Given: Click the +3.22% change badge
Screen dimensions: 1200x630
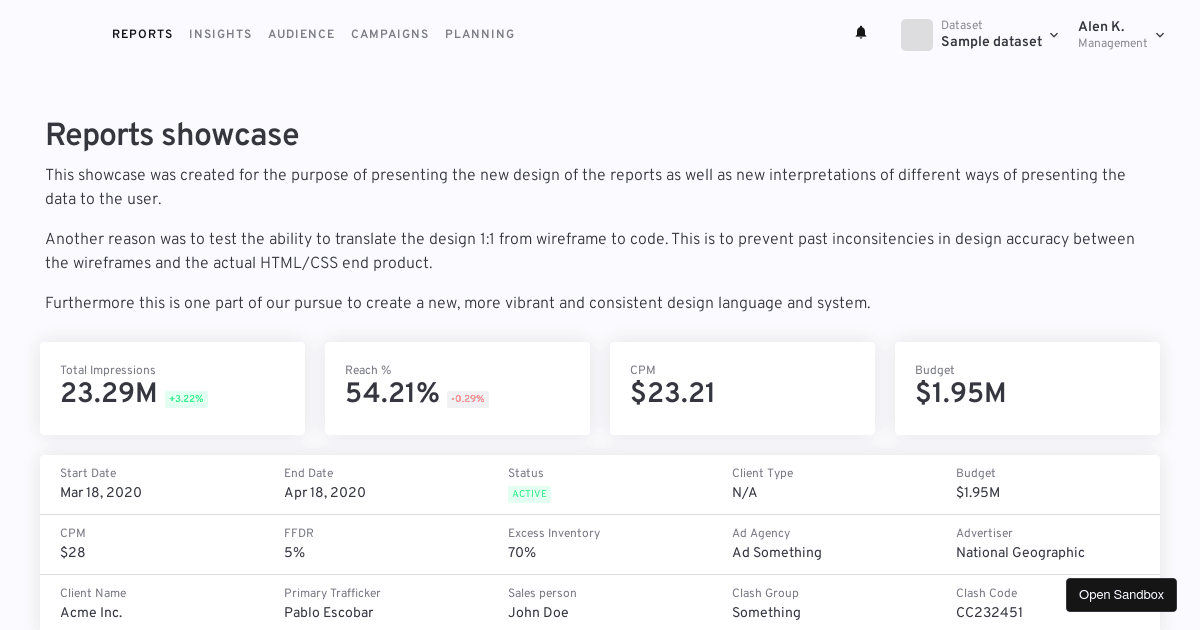Looking at the screenshot, I should tap(186, 399).
